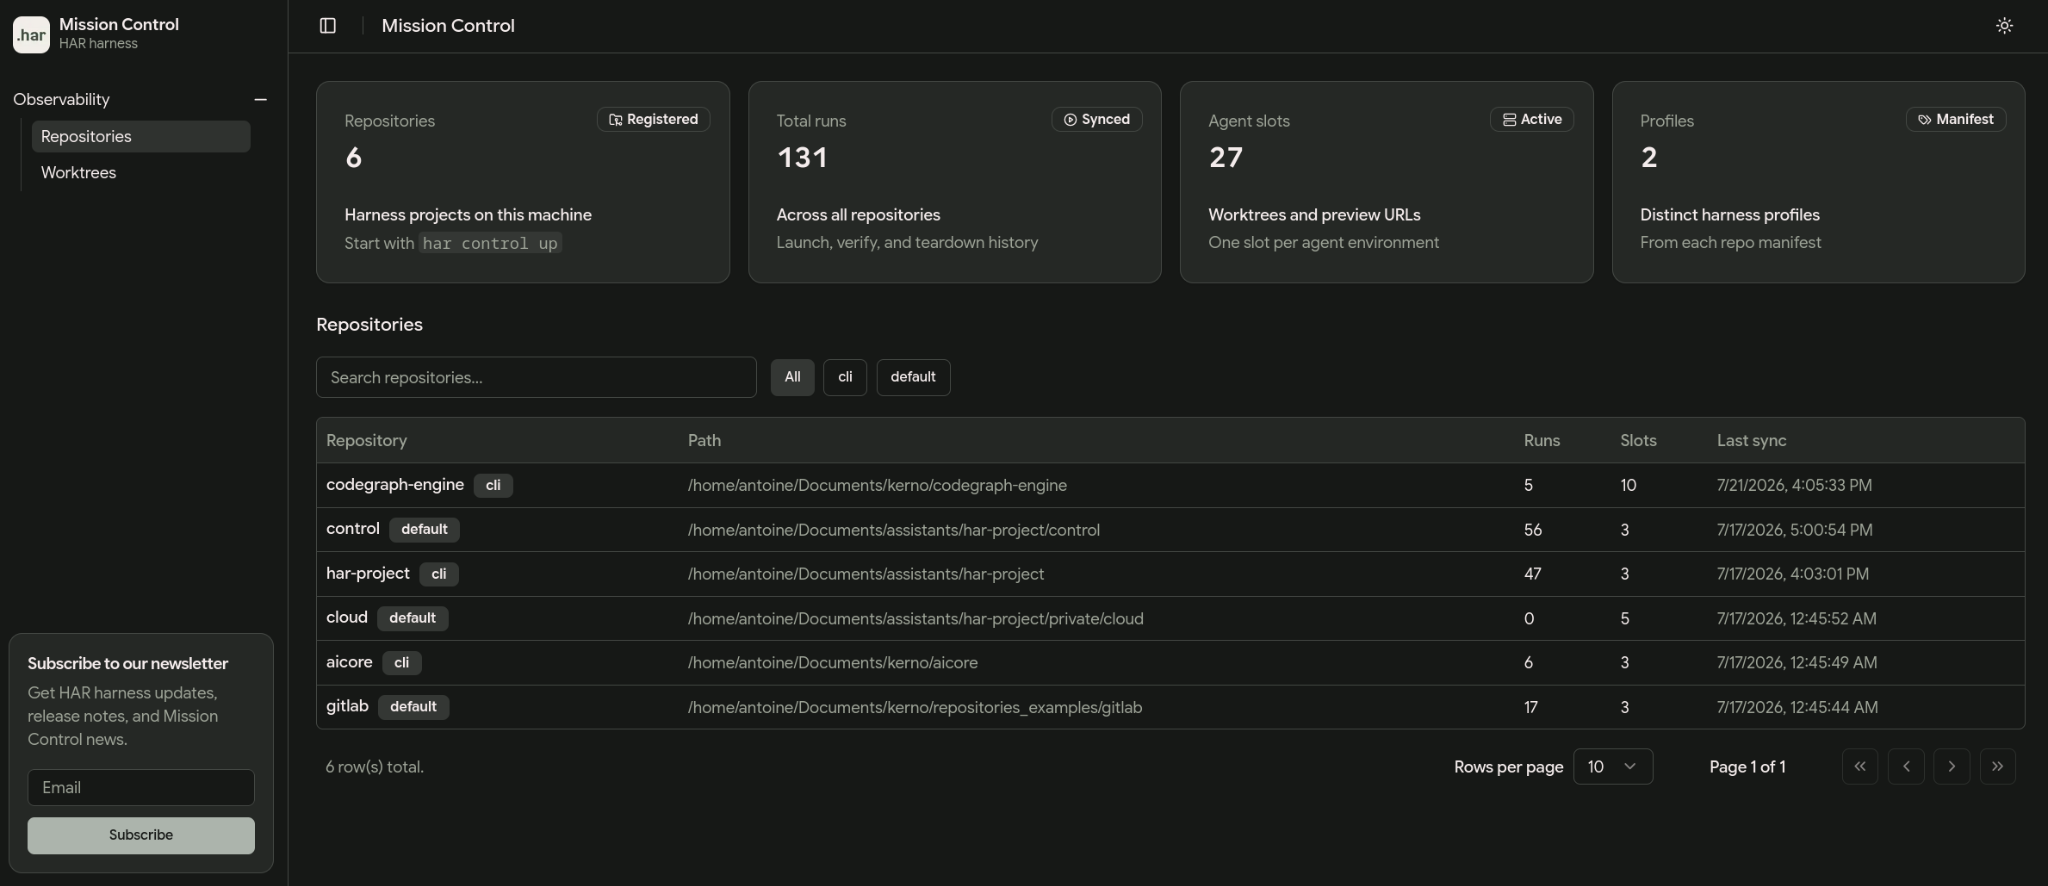
Task: Click the slots value 10
Action: [1628, 486]
